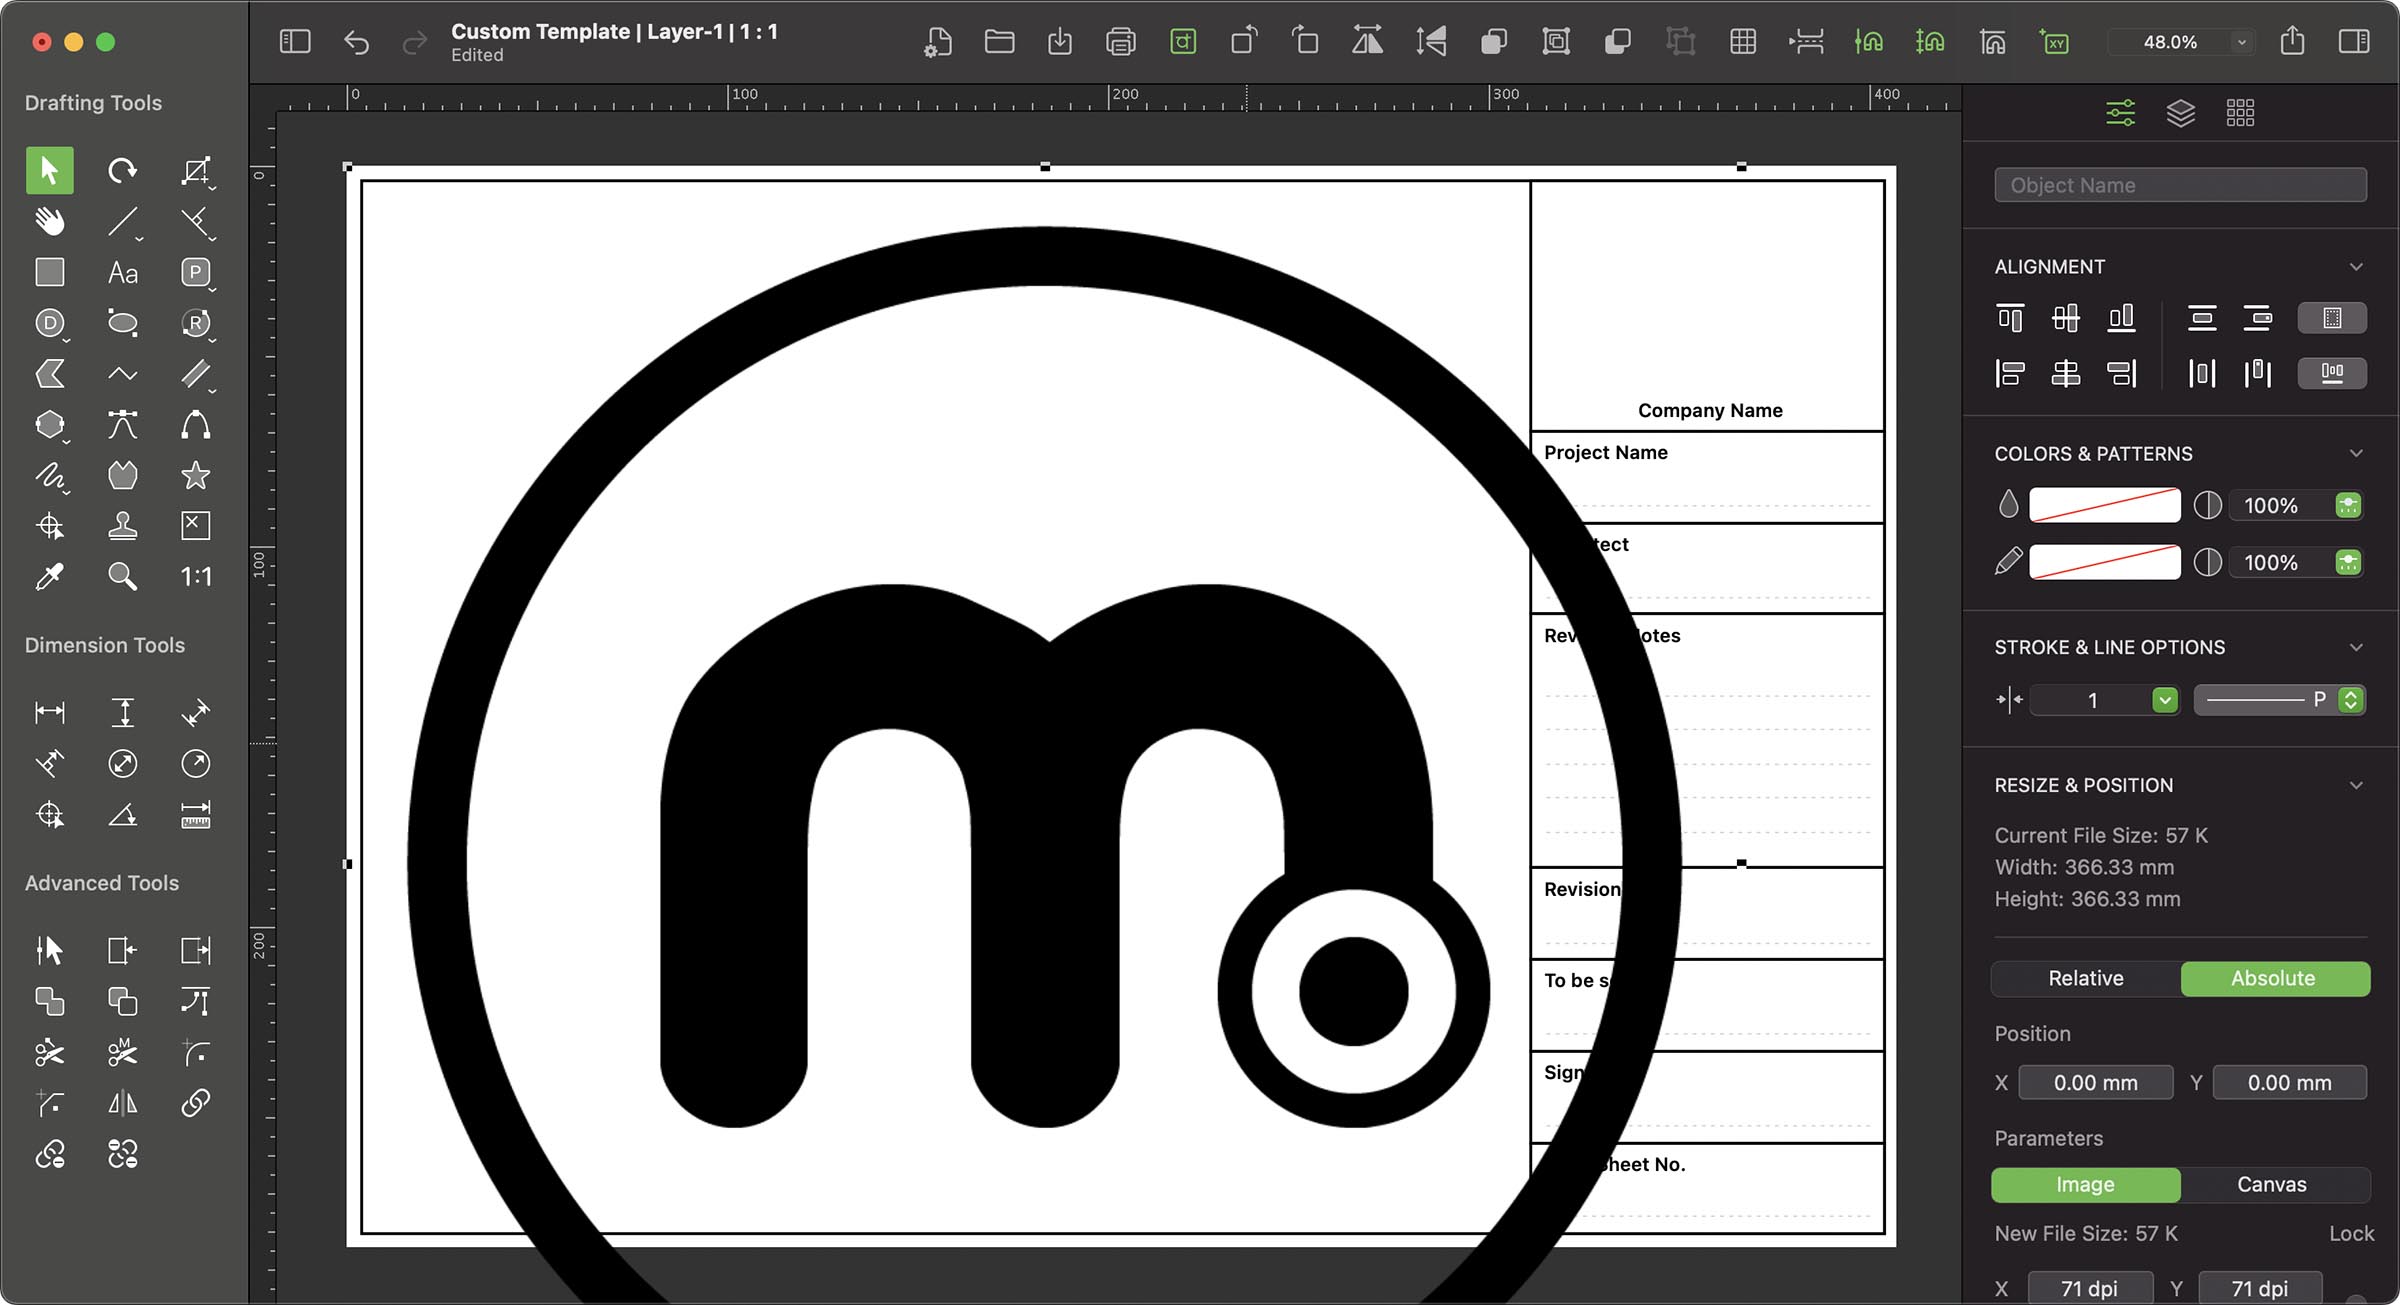Select the Eyedropper tool
The image size is (2400, 1305).
pyautogui.click(x=49, y=576)
